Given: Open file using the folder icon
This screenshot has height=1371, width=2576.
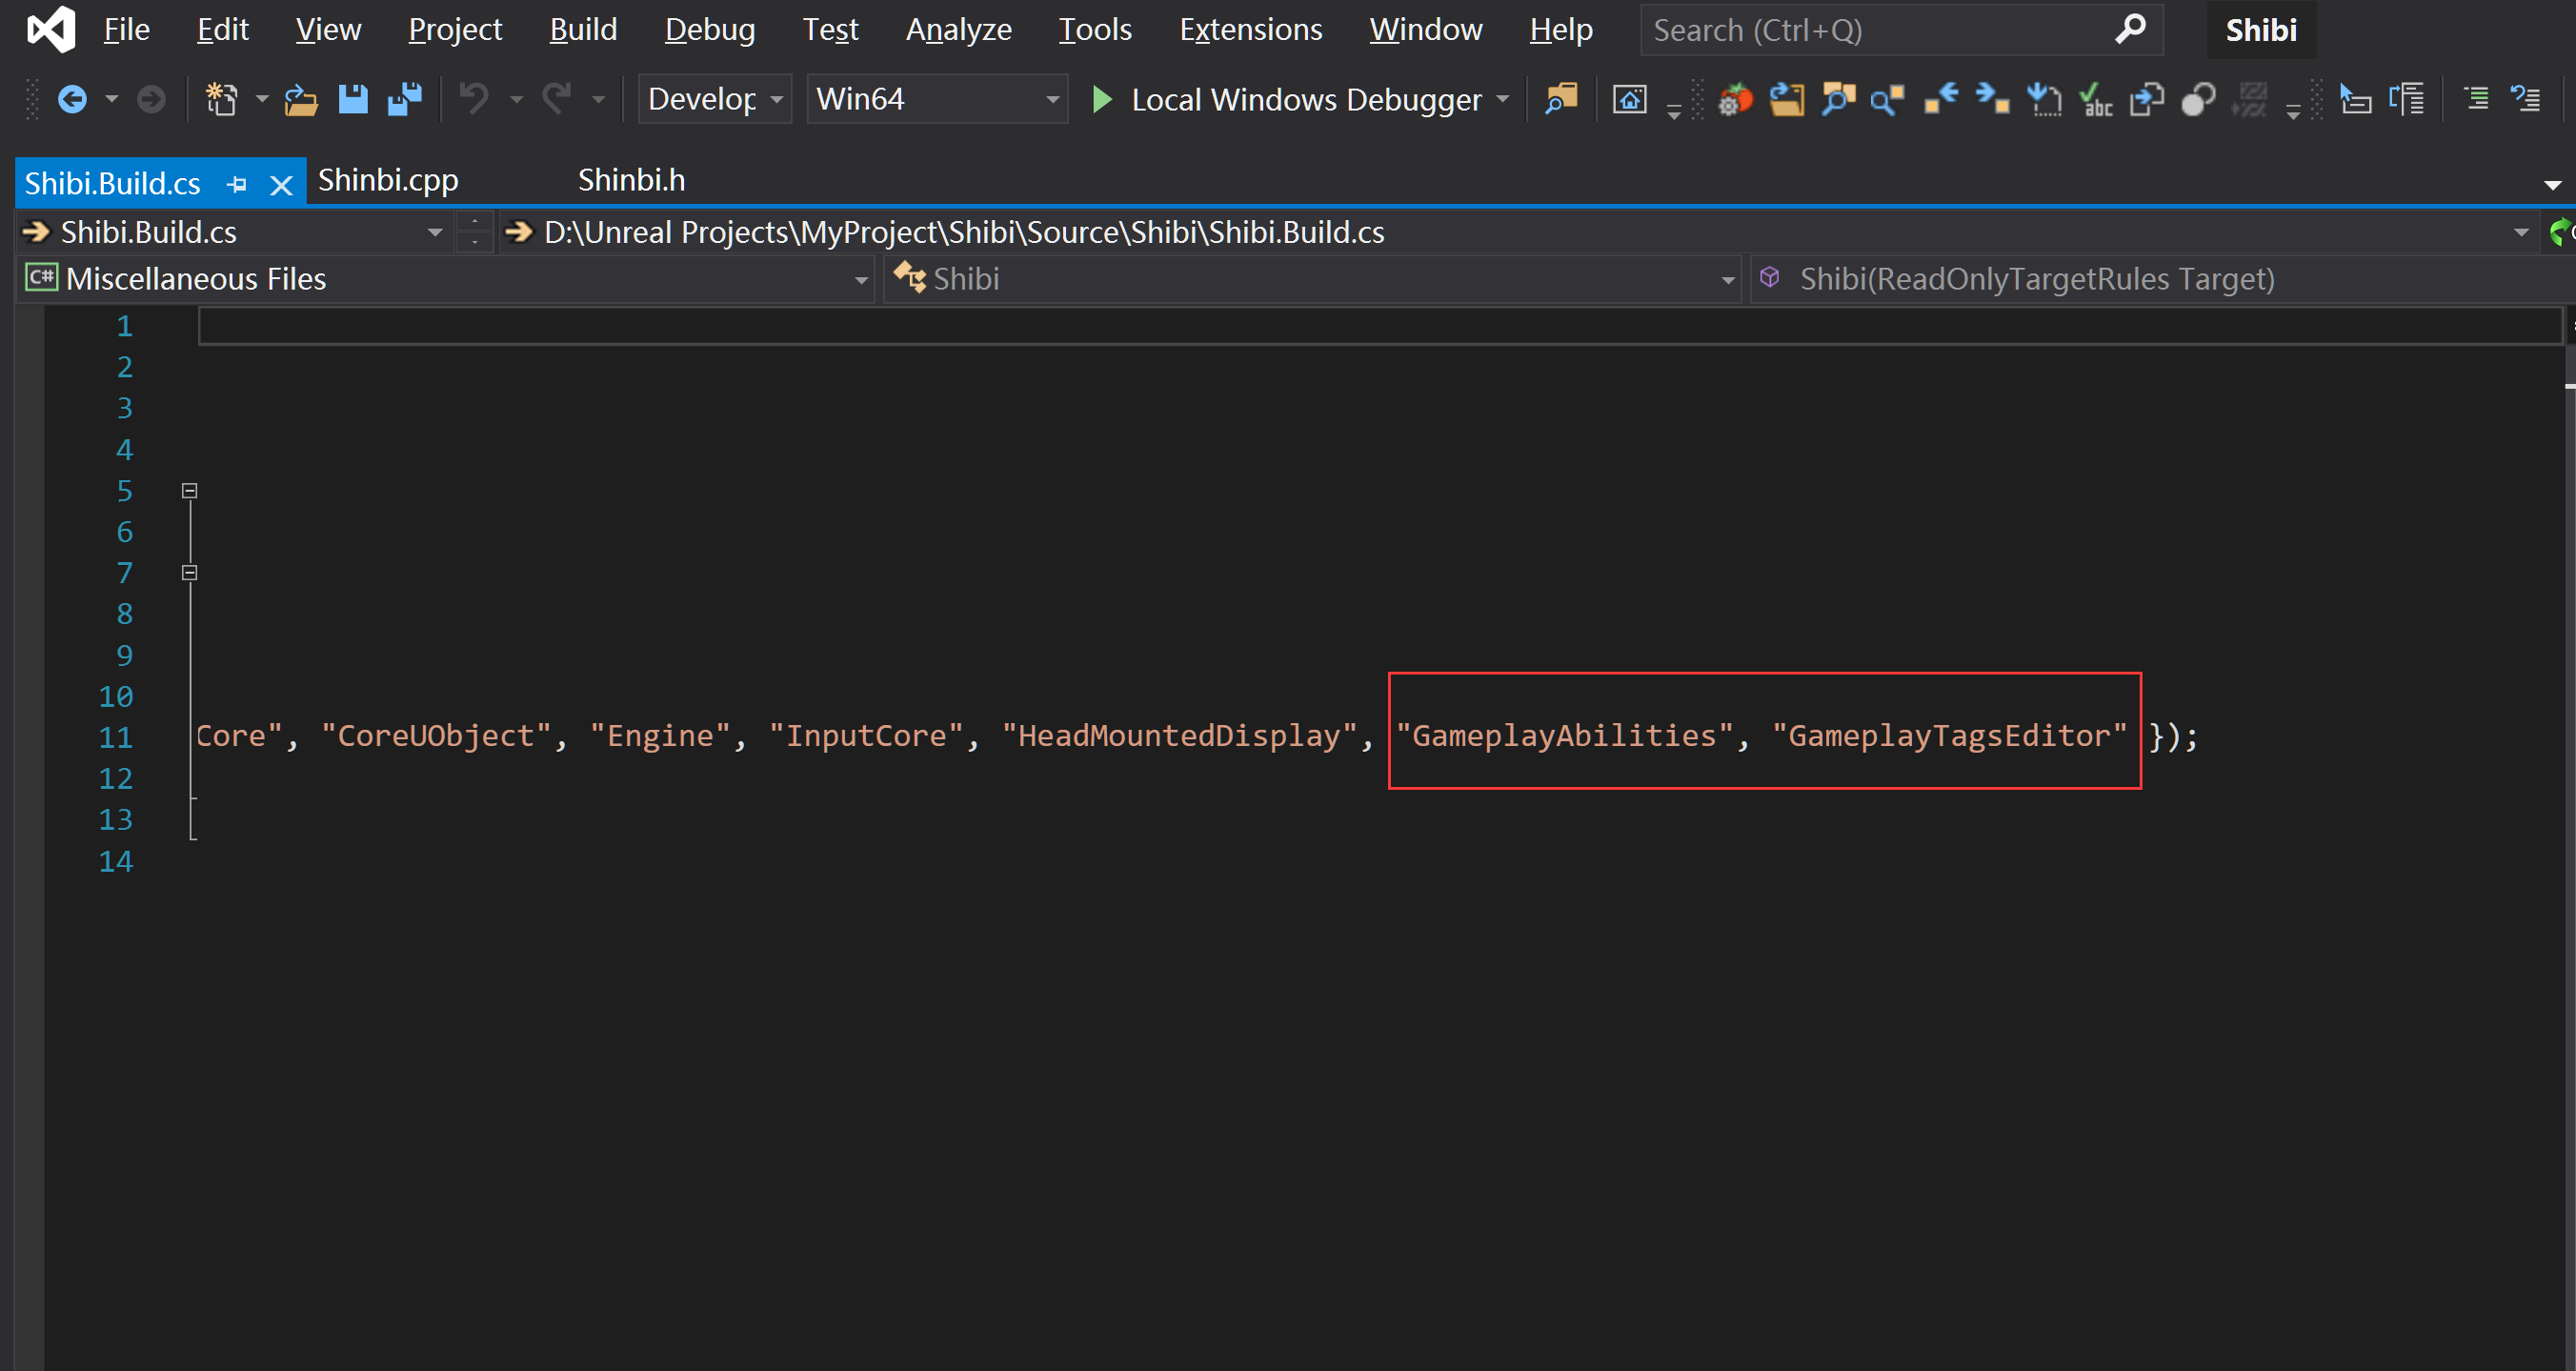Looking at the screenshot, I should (x=300, y=99).
